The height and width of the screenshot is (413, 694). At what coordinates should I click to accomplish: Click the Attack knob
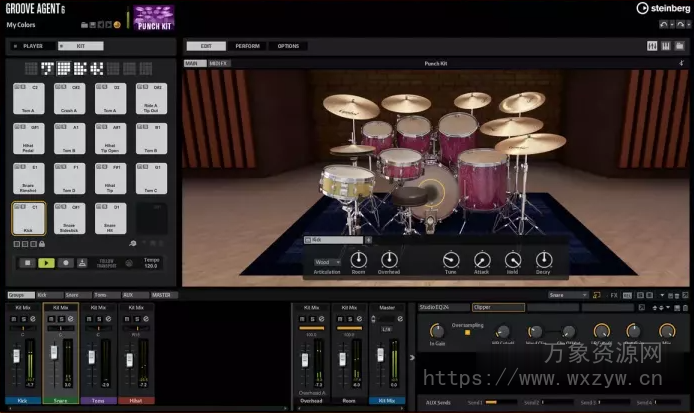pos(482,260)
